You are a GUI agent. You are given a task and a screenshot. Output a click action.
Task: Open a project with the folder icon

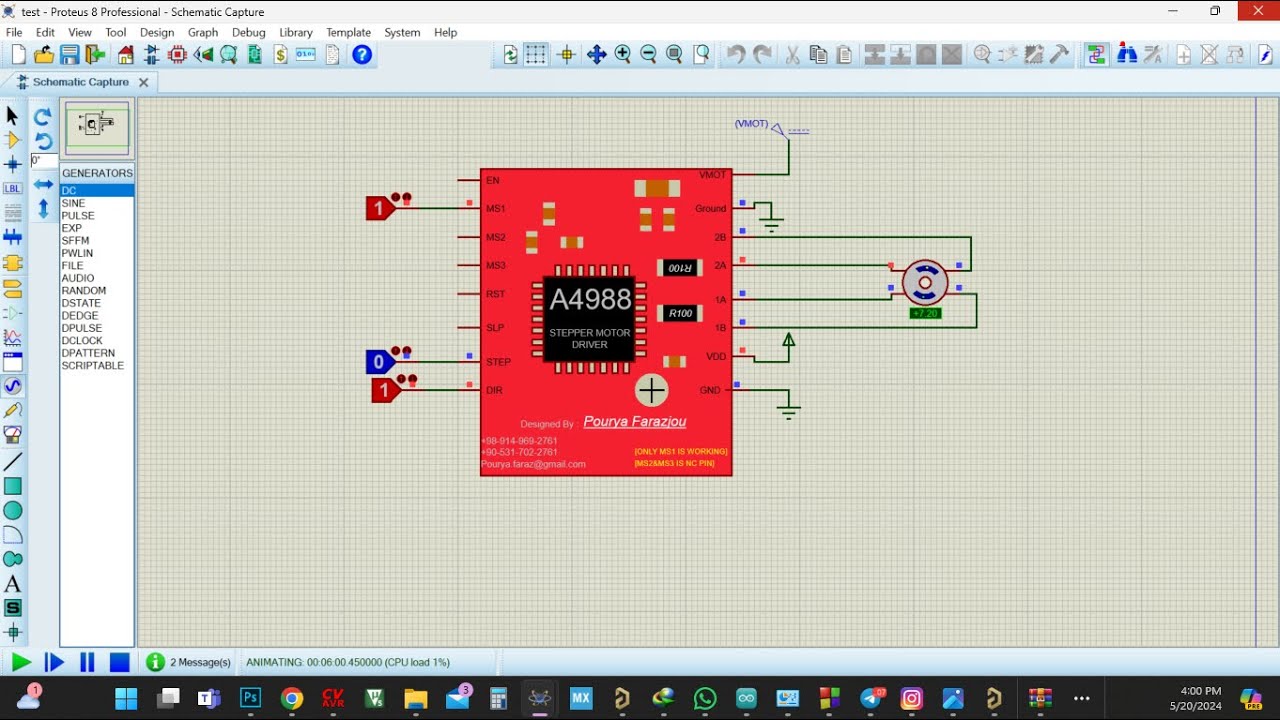(x=45, y=55)
